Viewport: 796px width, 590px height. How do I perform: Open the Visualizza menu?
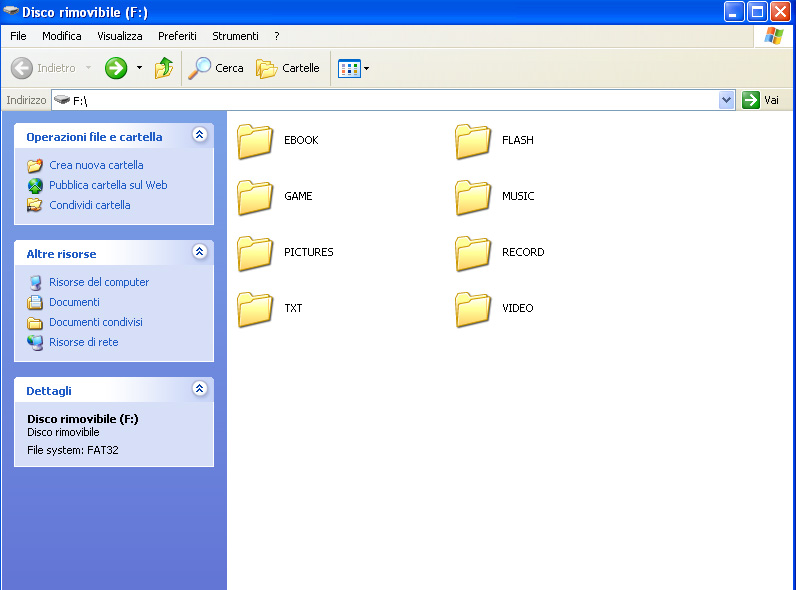[x=120, y=36]
